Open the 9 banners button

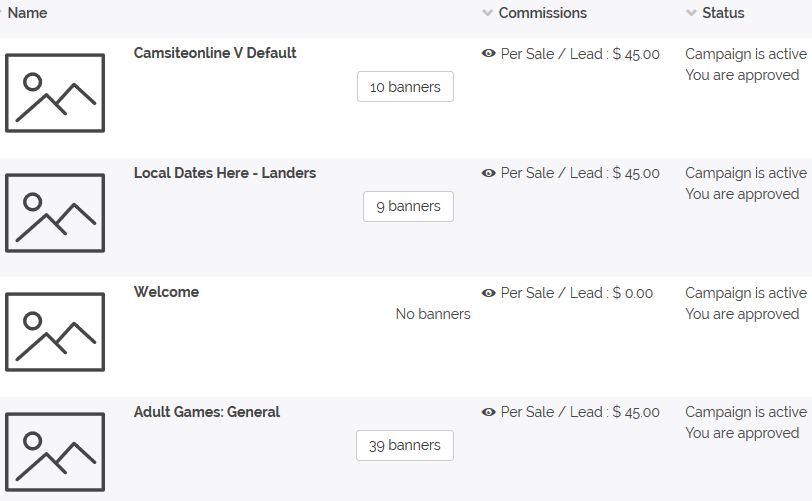coord(409,206)
